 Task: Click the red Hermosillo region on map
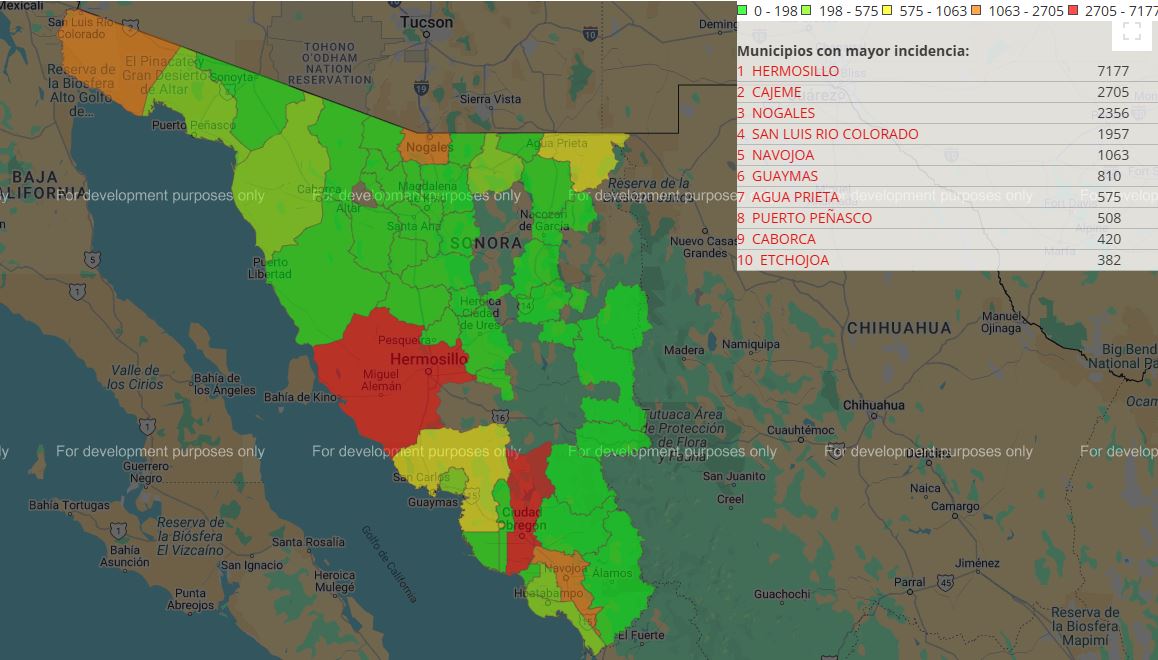[380, 380]
